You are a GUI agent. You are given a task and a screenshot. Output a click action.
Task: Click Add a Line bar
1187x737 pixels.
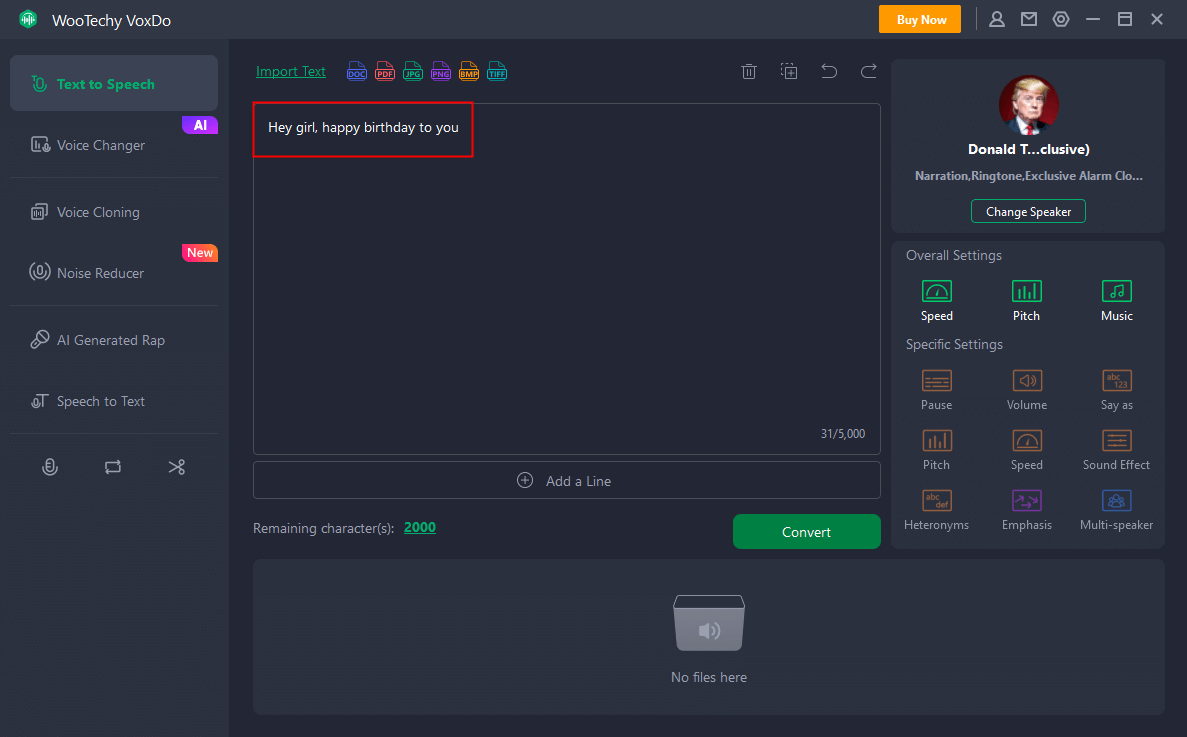coord(567,480)
